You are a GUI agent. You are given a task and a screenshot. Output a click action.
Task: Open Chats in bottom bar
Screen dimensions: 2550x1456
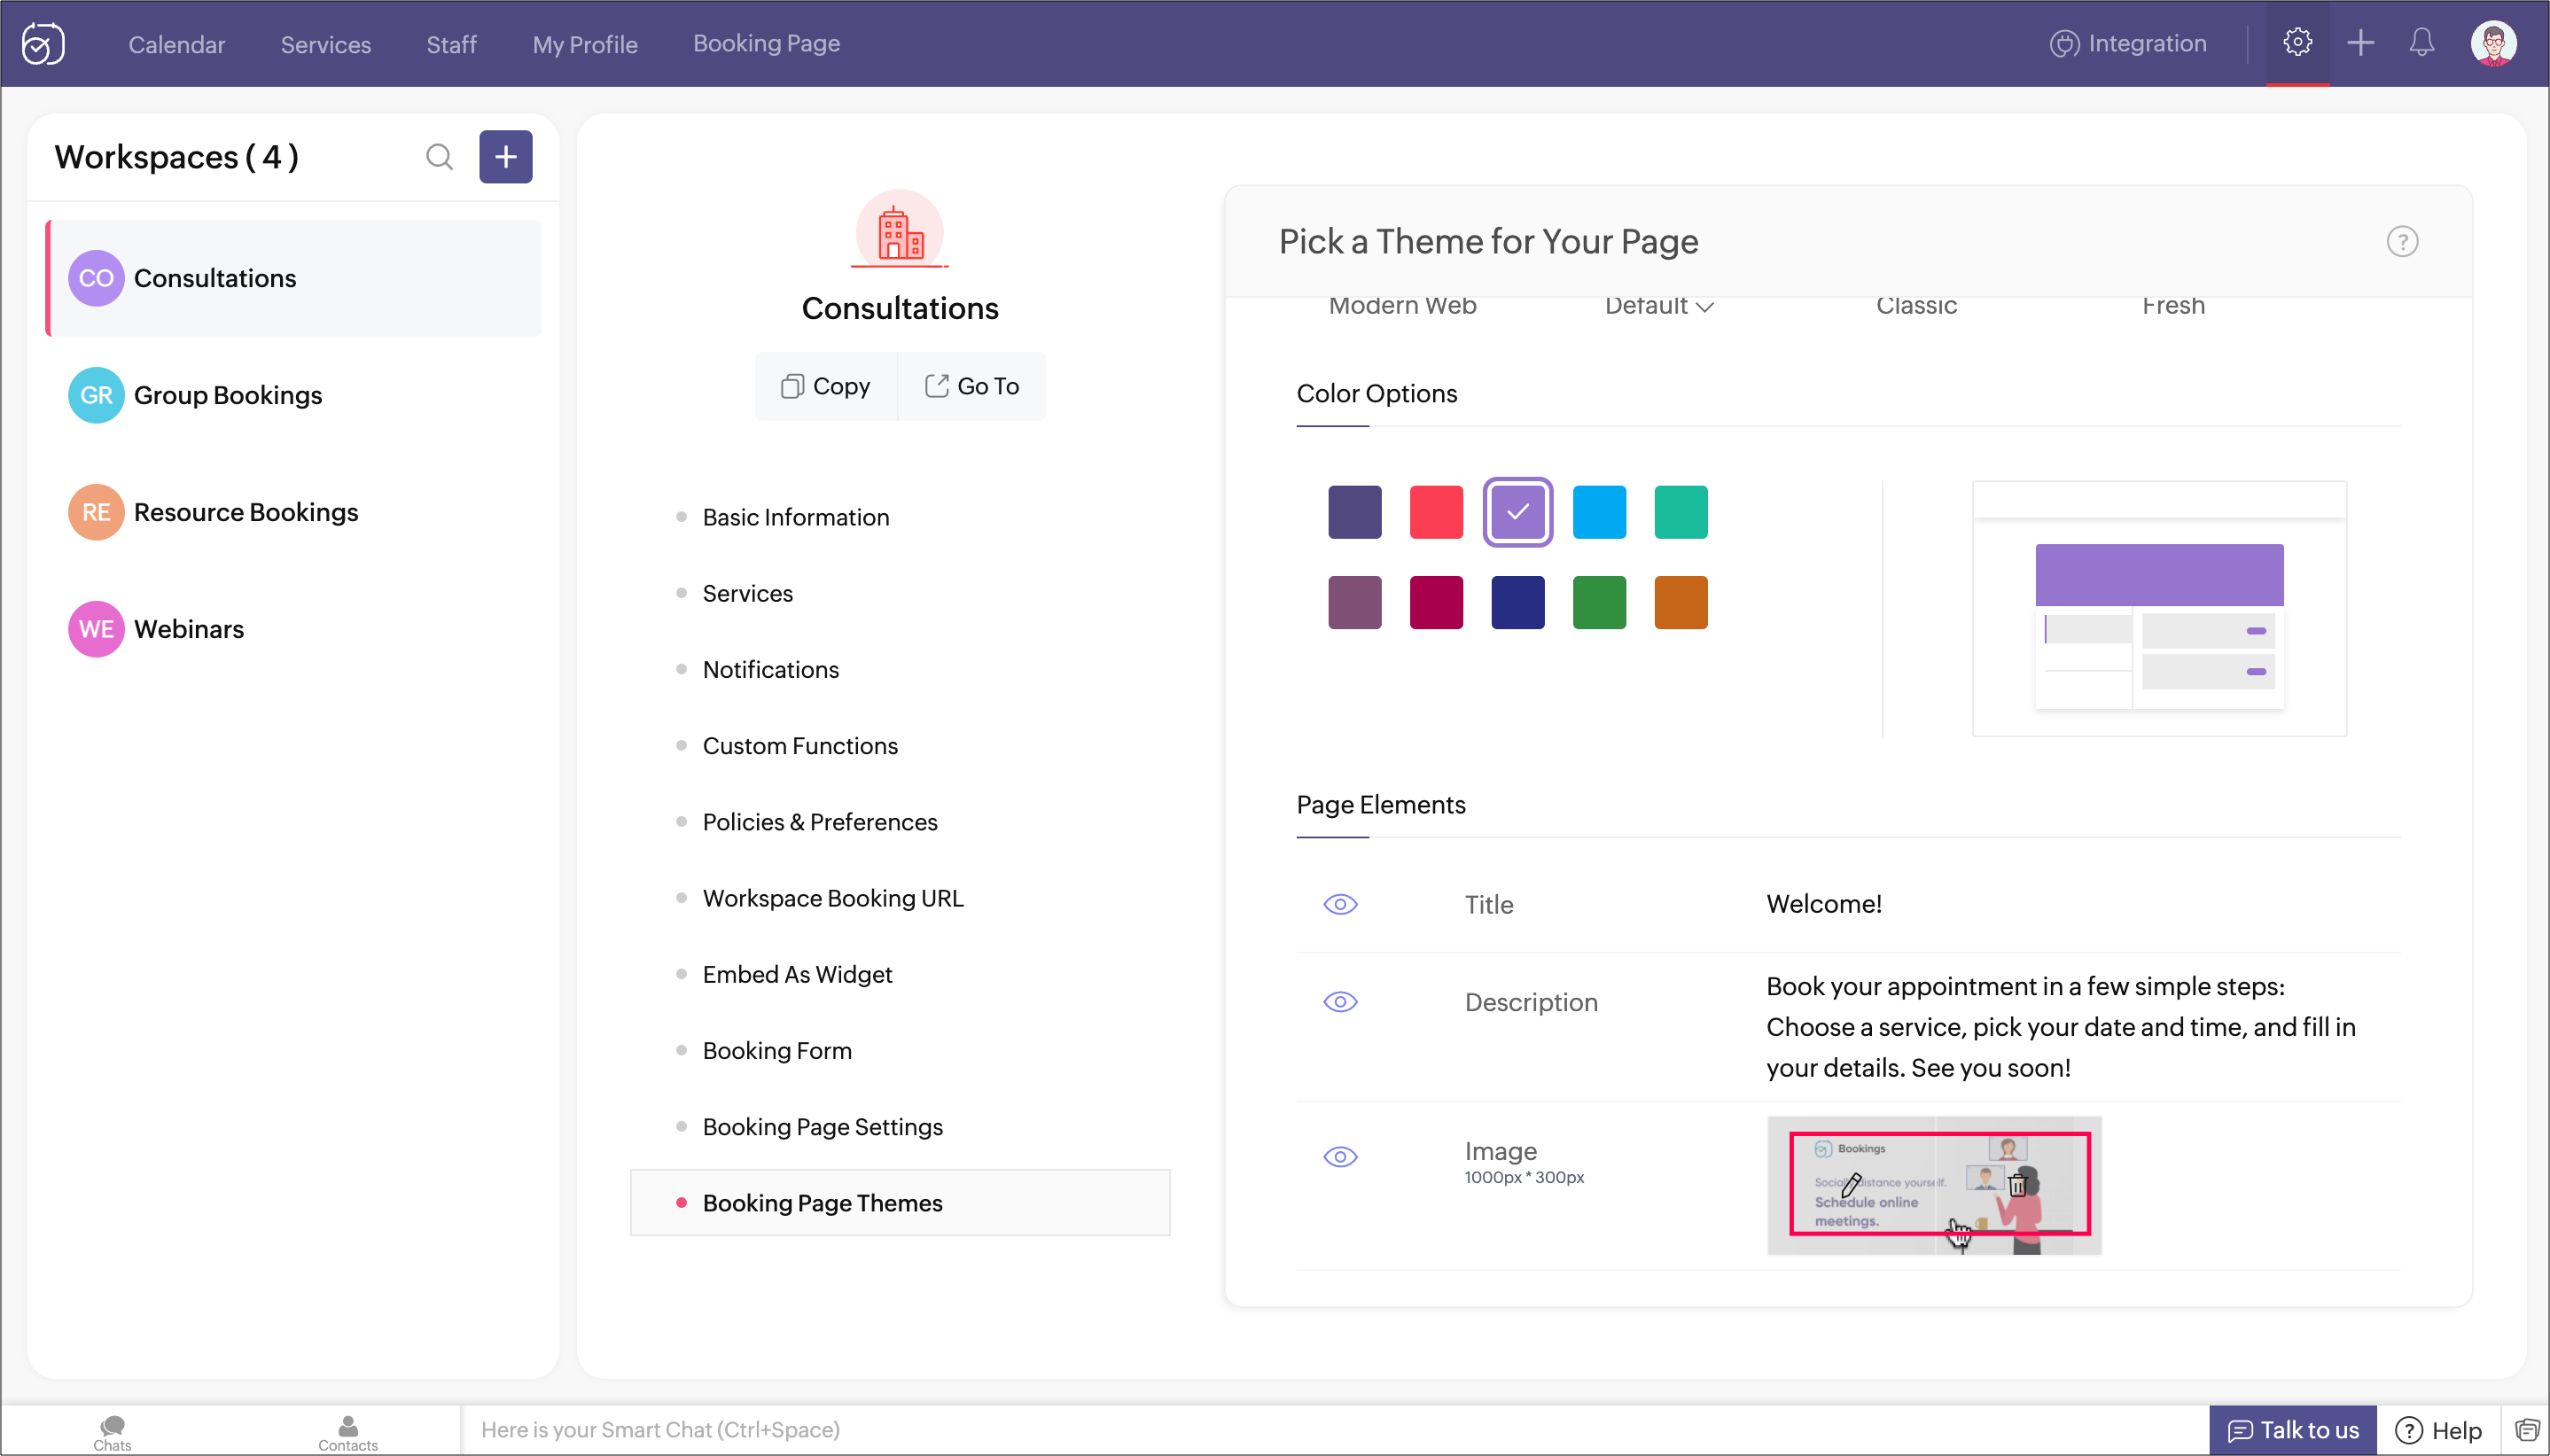tap(112, 1431)
